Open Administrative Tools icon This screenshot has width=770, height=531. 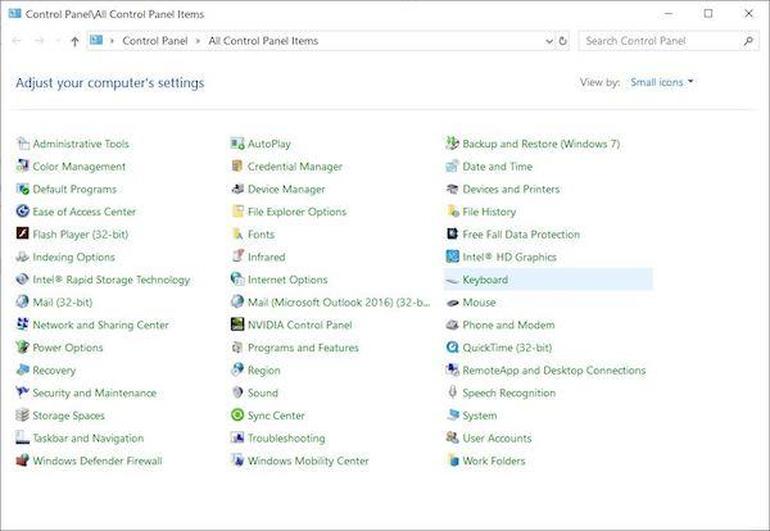23,143
